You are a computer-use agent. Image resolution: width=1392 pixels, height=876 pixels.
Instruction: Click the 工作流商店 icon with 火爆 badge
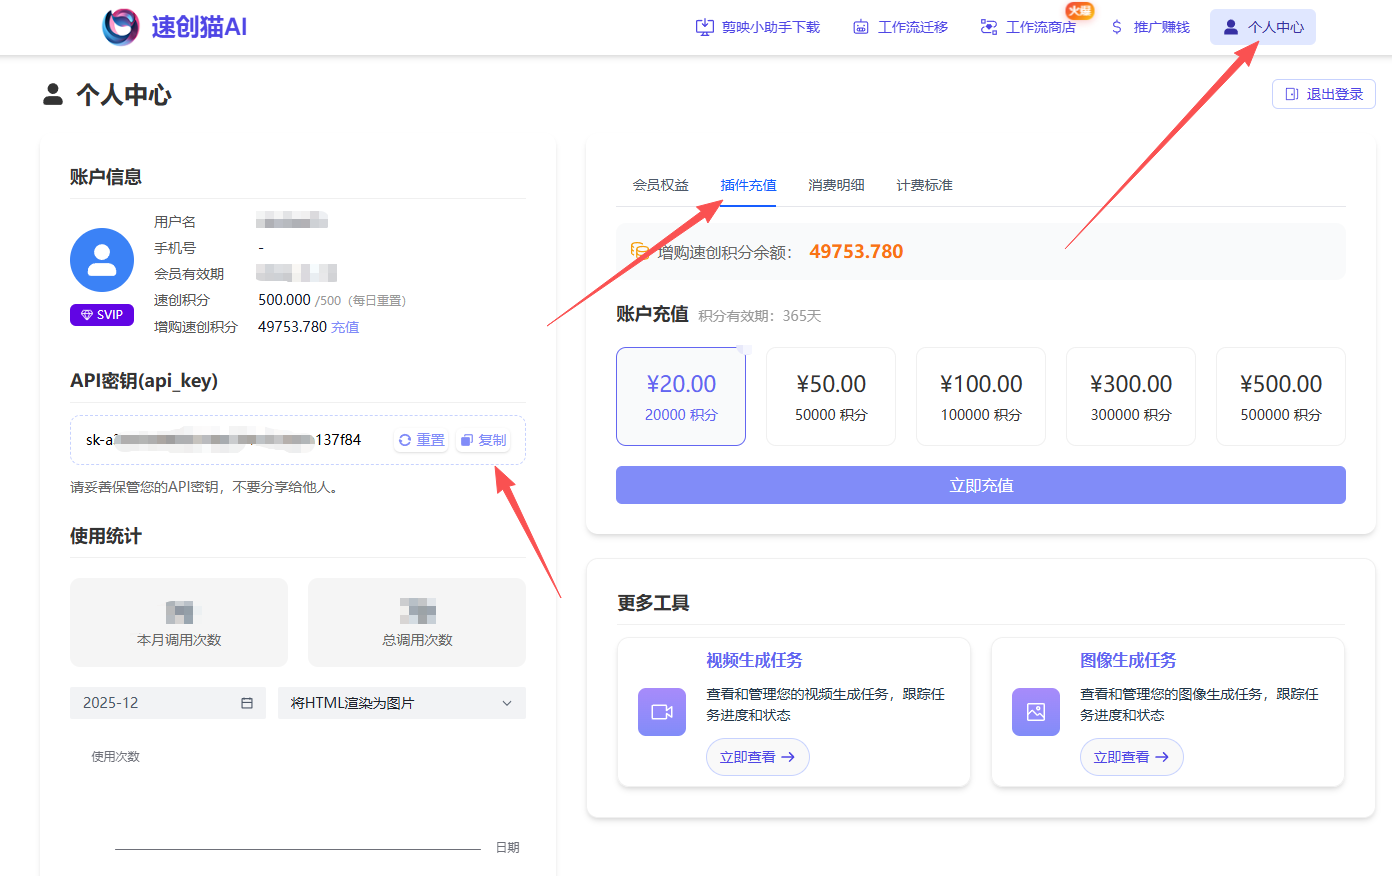990,27
